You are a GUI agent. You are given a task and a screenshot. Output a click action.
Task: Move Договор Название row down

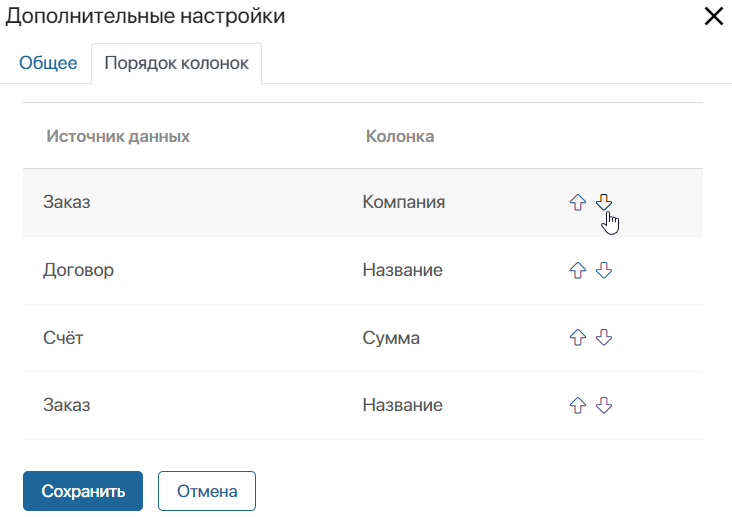(604, 270)
